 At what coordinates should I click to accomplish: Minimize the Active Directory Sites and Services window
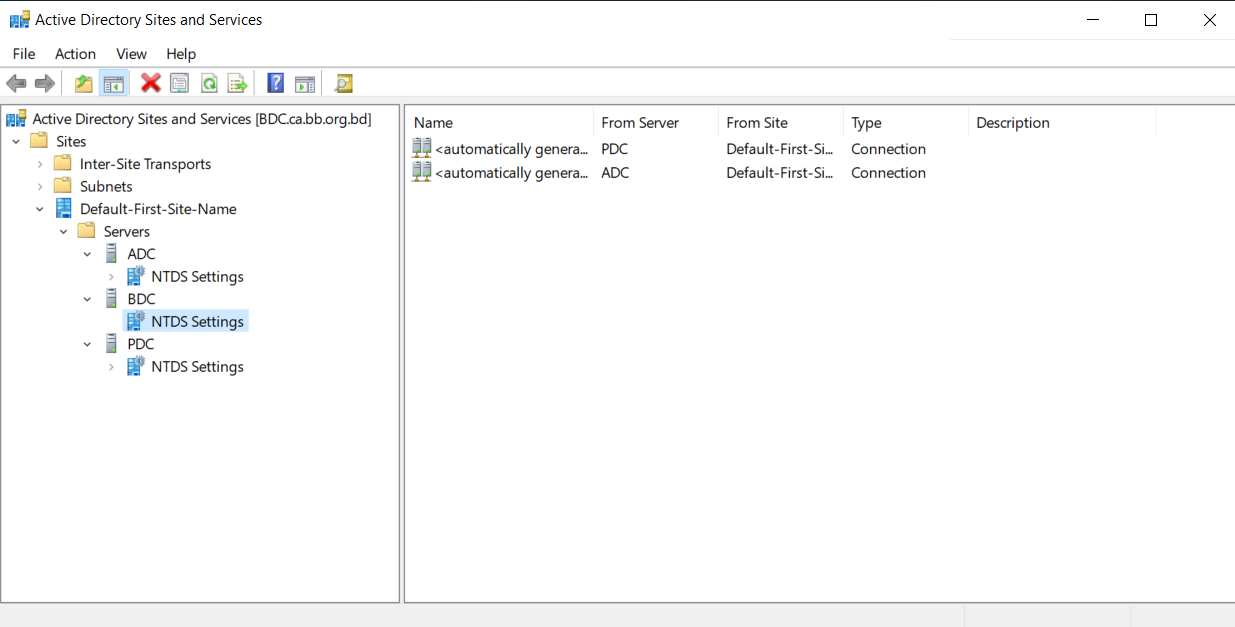[x=1092, y=20]
